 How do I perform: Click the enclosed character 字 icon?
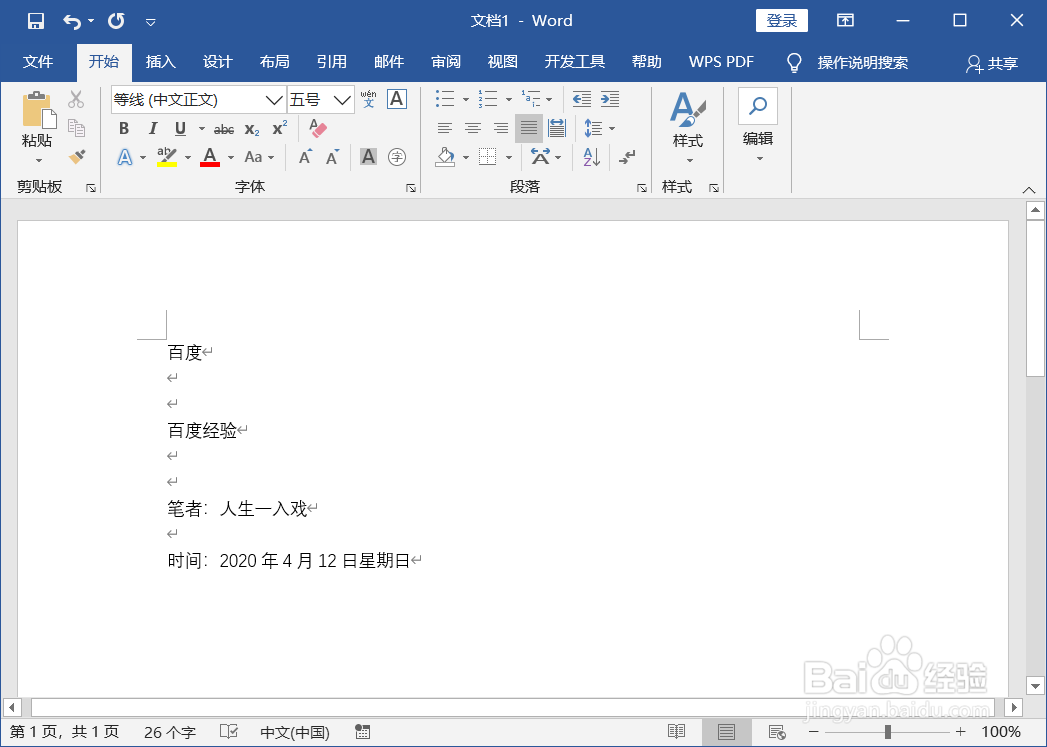coord(397,157)
